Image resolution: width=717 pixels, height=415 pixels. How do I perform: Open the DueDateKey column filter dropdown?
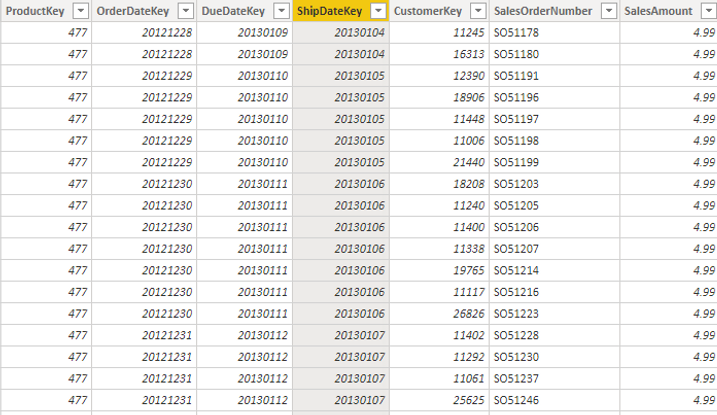pyautogui.click(x=282, y=11)
